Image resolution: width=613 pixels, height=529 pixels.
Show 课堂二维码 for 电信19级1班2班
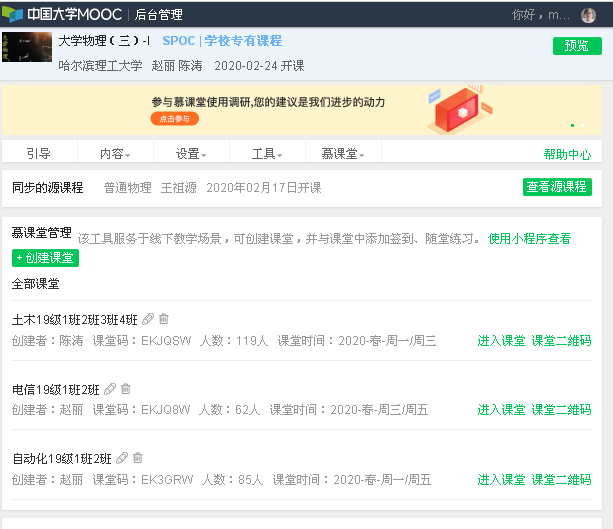[561, 410]
